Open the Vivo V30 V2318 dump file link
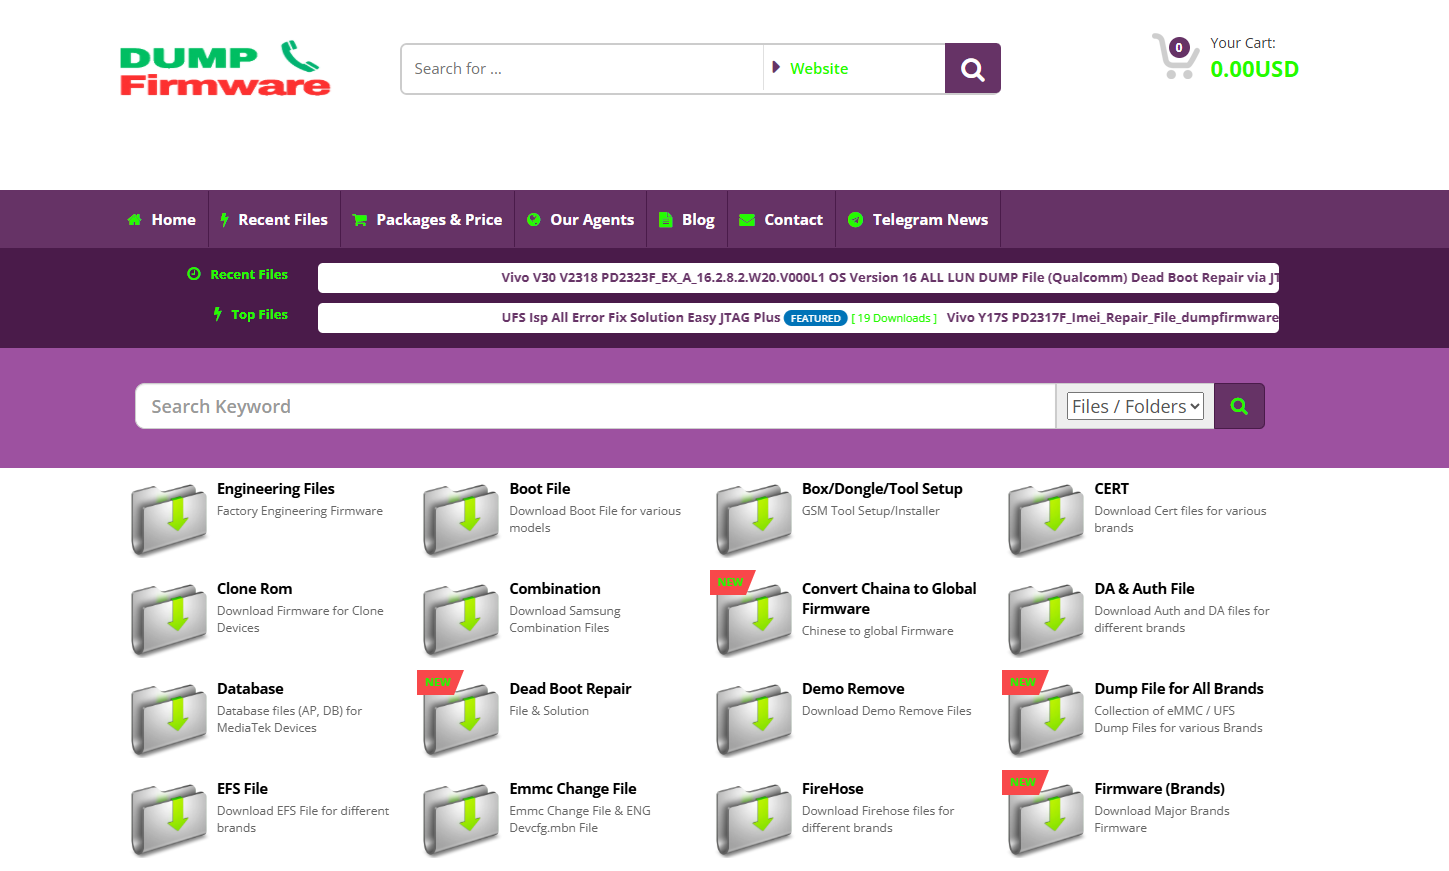Viewport: 1449px width, 871px height. pyautogui.click(x=890, y=278)
